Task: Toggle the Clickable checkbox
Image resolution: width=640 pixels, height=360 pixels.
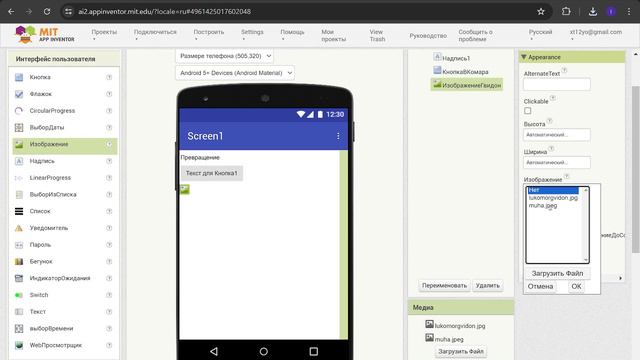Action: pyautogui.click(x=528, y=111)
